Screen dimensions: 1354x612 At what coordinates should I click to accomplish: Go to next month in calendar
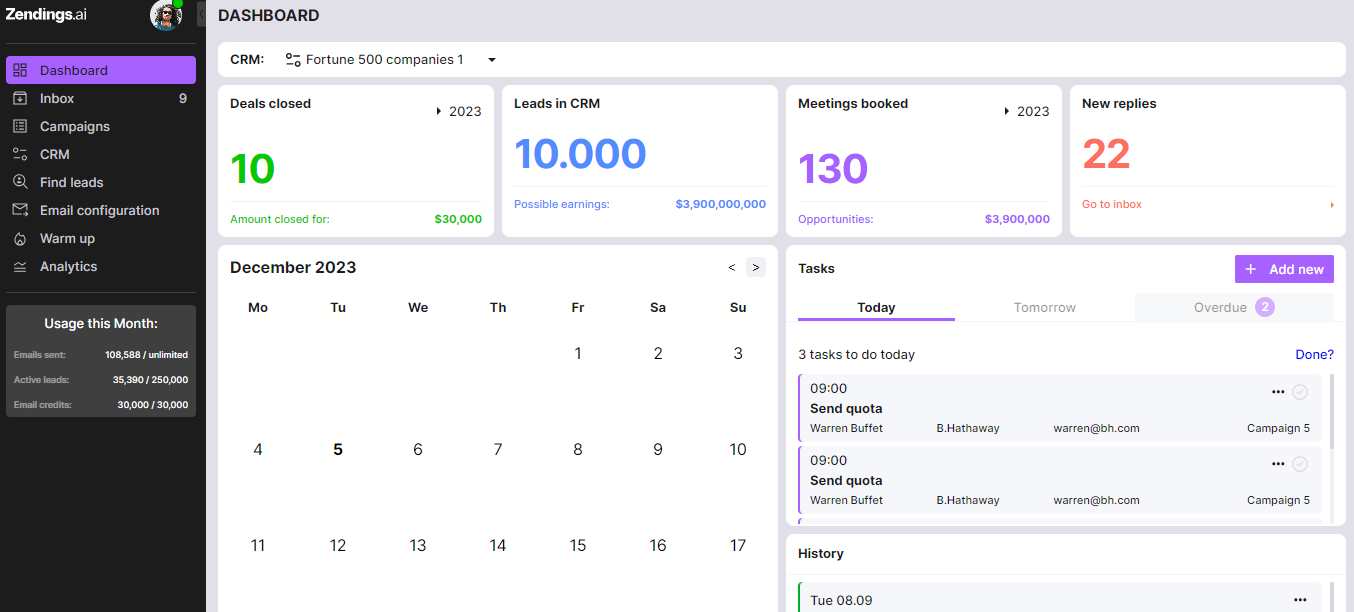[x=756, y=267]
